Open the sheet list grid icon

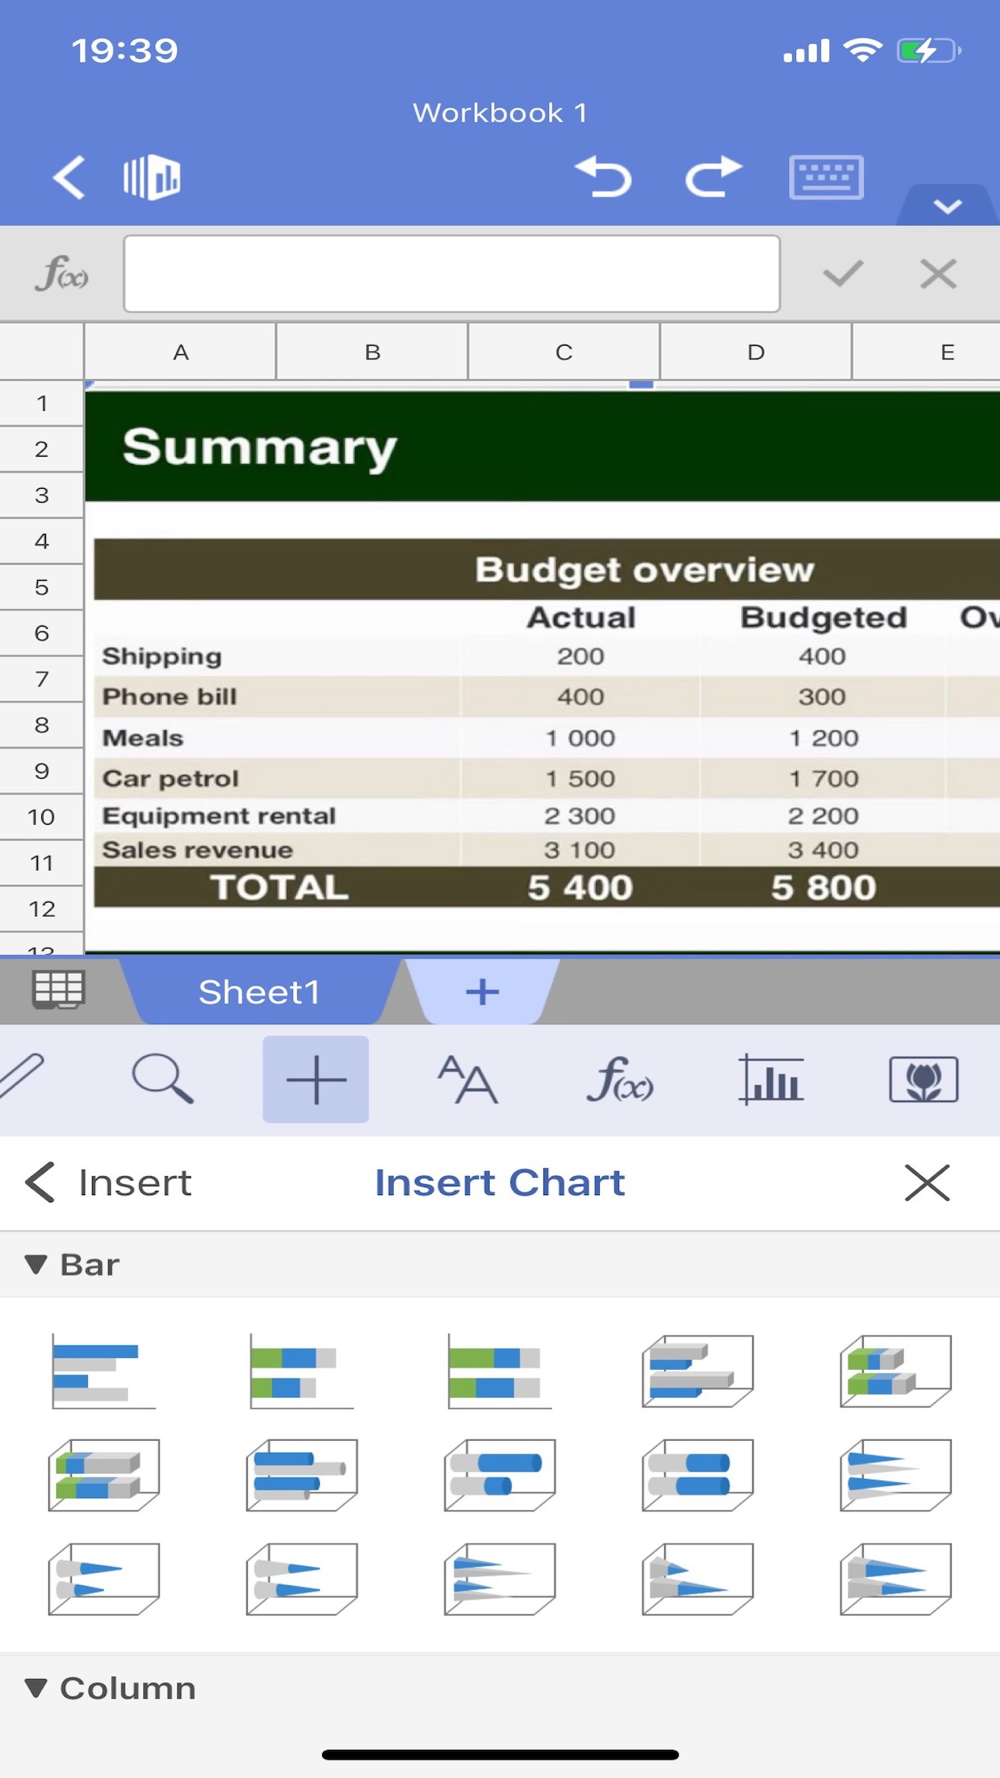(x=58, y=990)
